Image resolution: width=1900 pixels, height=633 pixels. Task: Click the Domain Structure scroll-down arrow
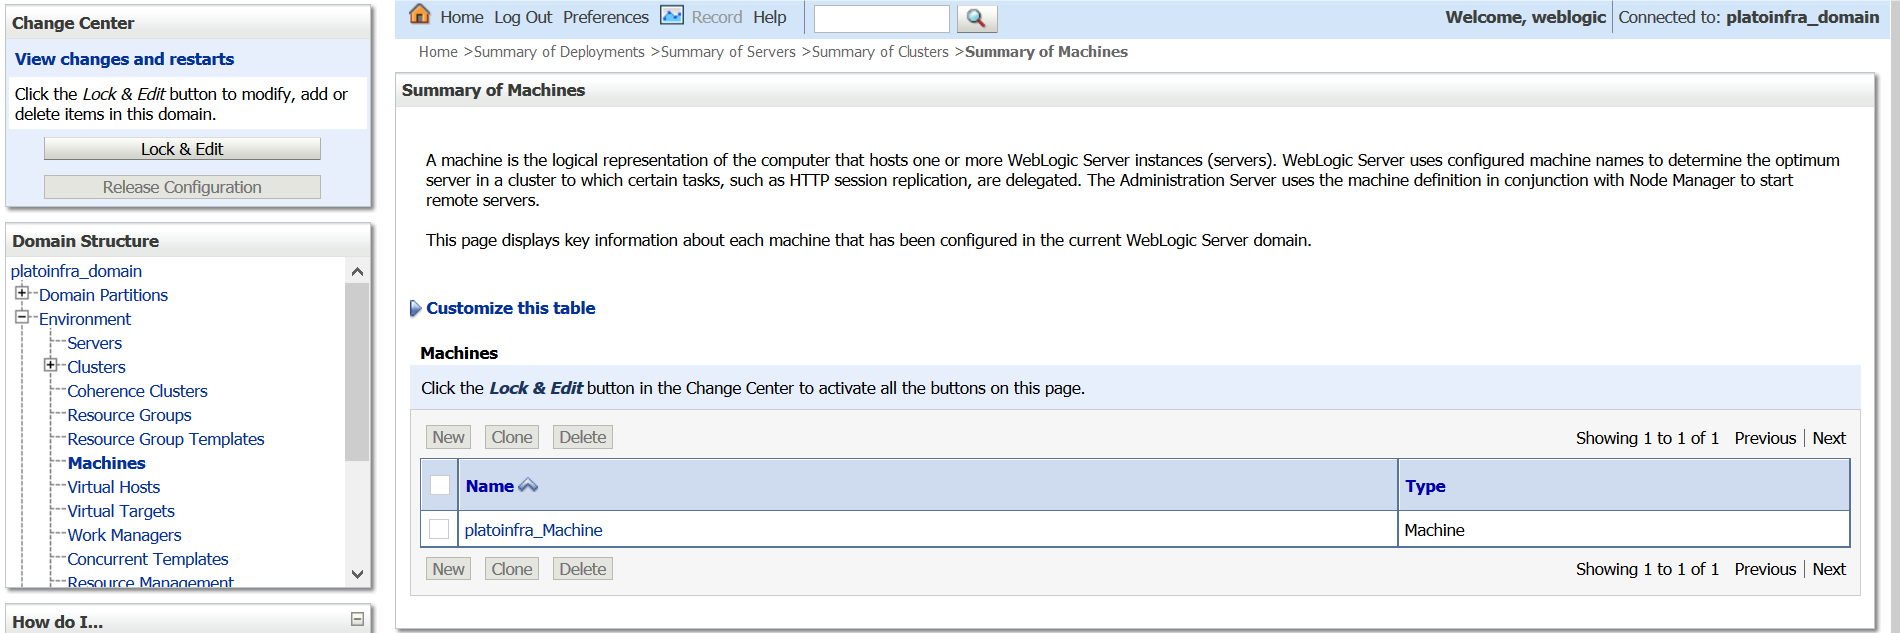[357, 574]
